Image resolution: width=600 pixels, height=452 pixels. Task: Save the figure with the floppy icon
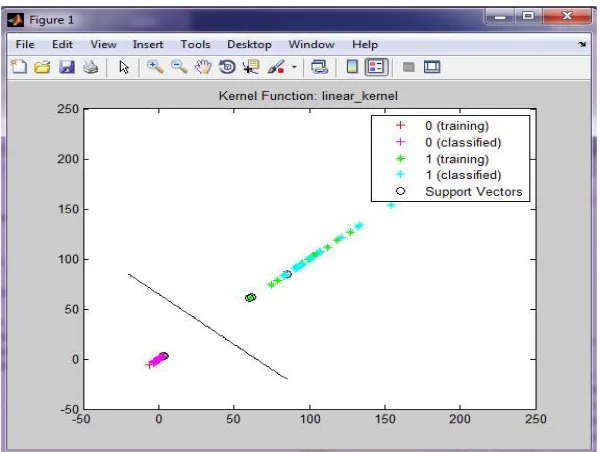[x=67, y=67]
